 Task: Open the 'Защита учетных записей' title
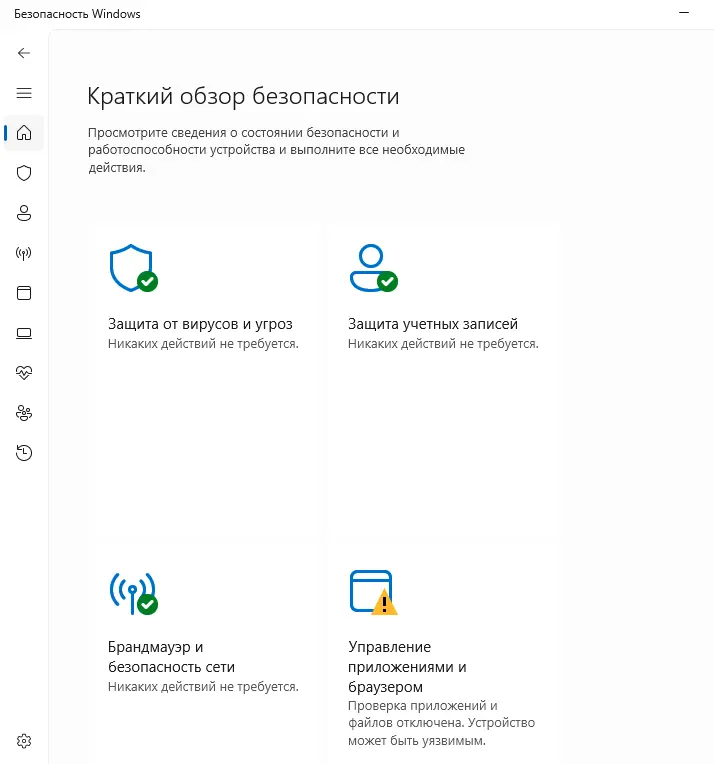tap(432, 324)
